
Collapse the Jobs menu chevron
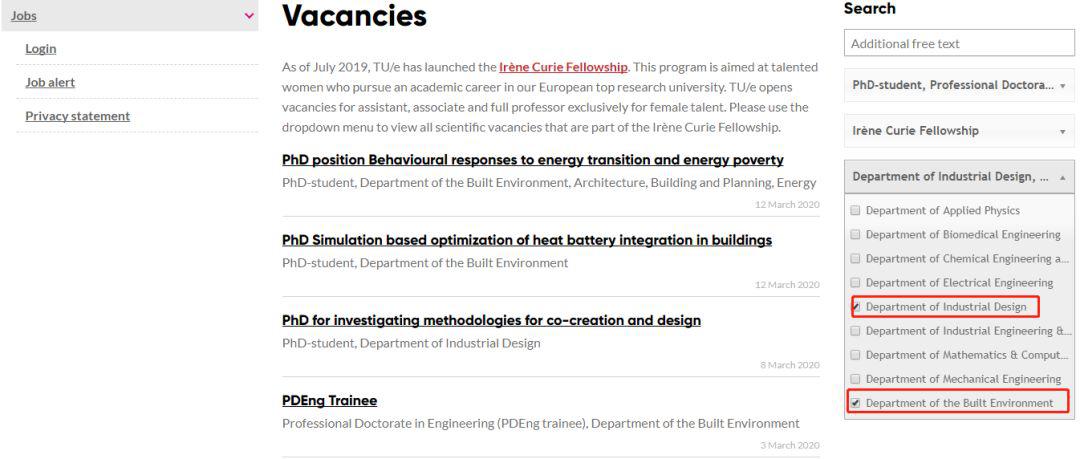pyautogui.click(x=249, y=15)
